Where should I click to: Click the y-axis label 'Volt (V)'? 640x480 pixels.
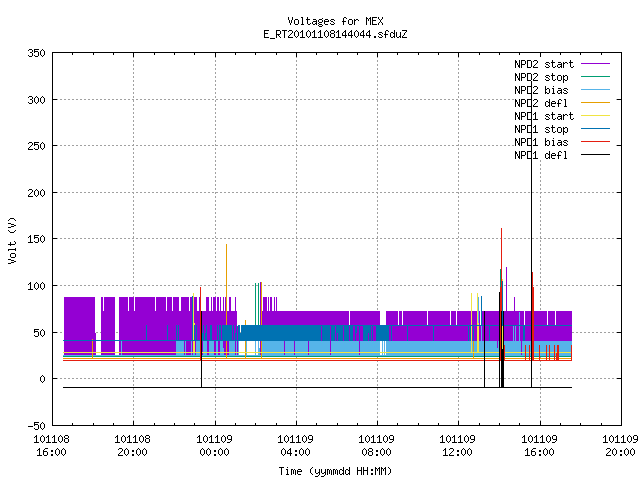[x=12, y=240]
